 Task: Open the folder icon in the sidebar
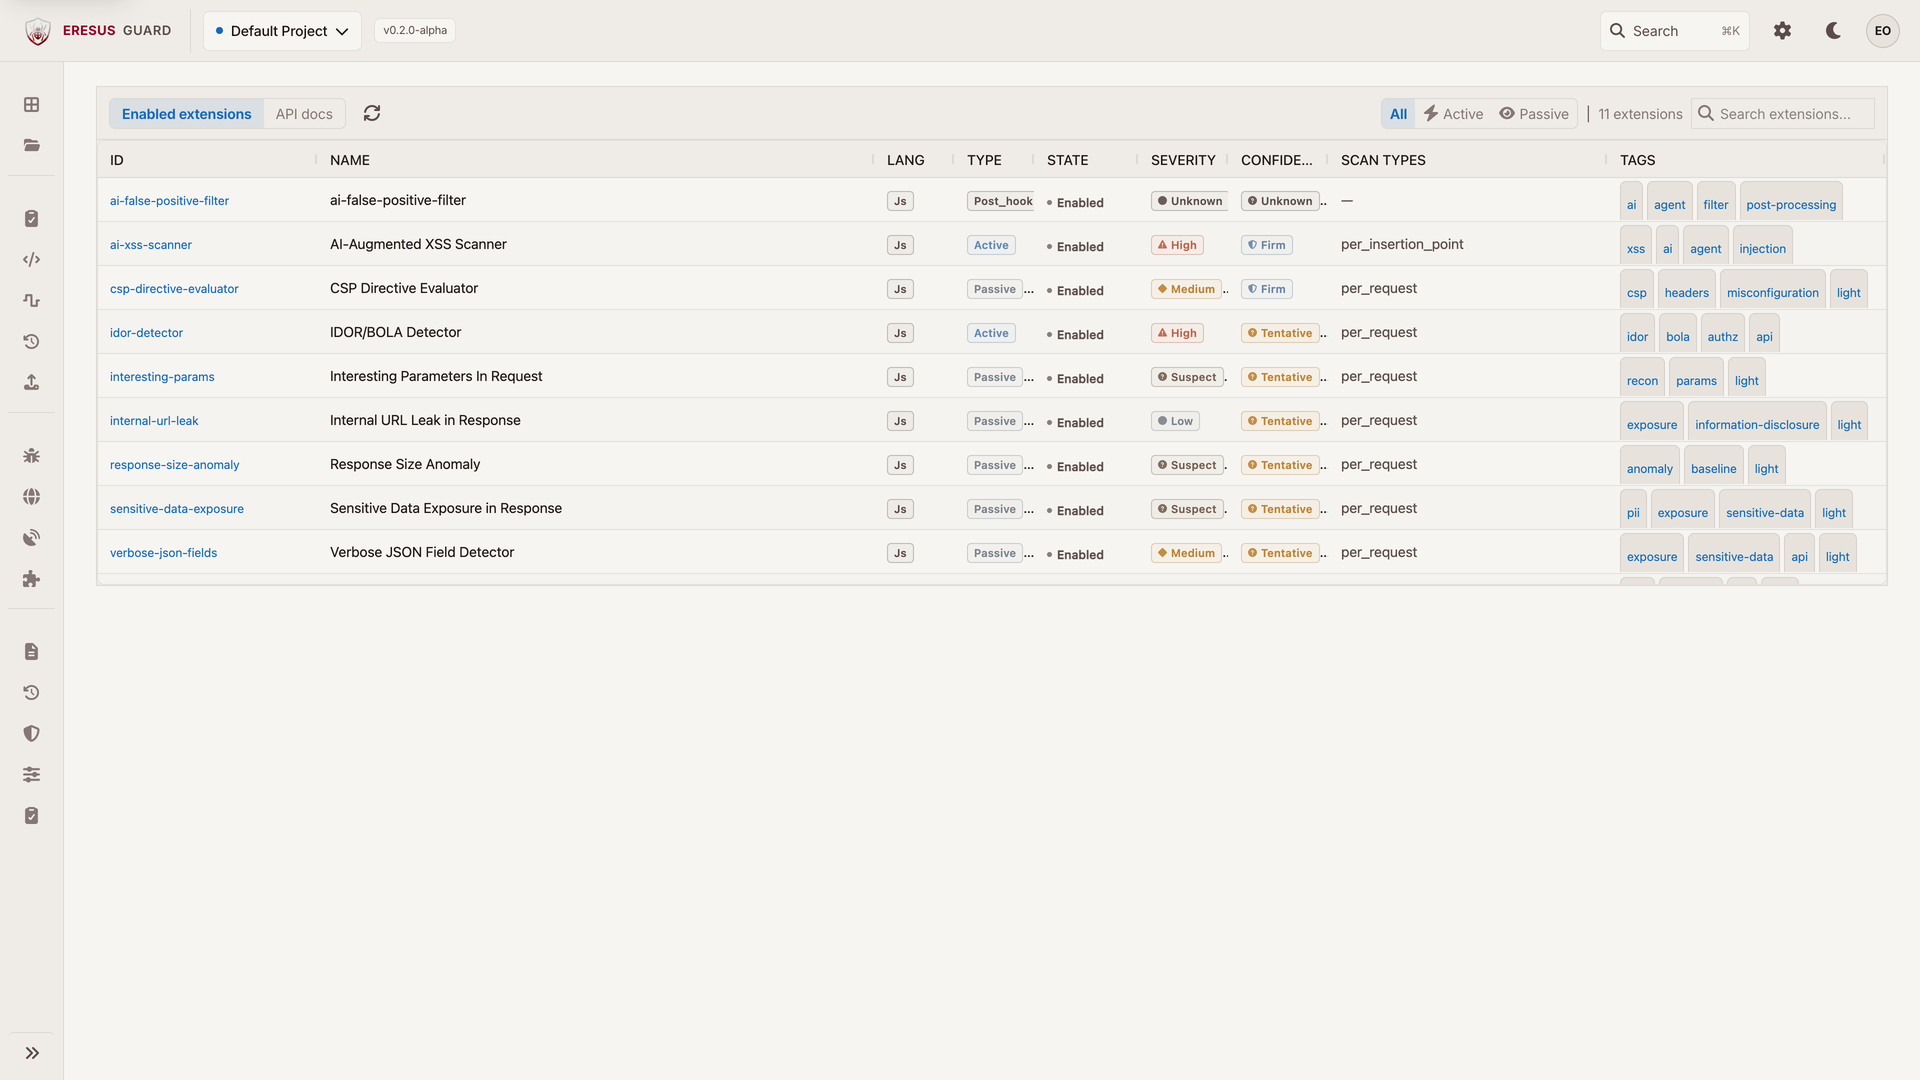32,146
